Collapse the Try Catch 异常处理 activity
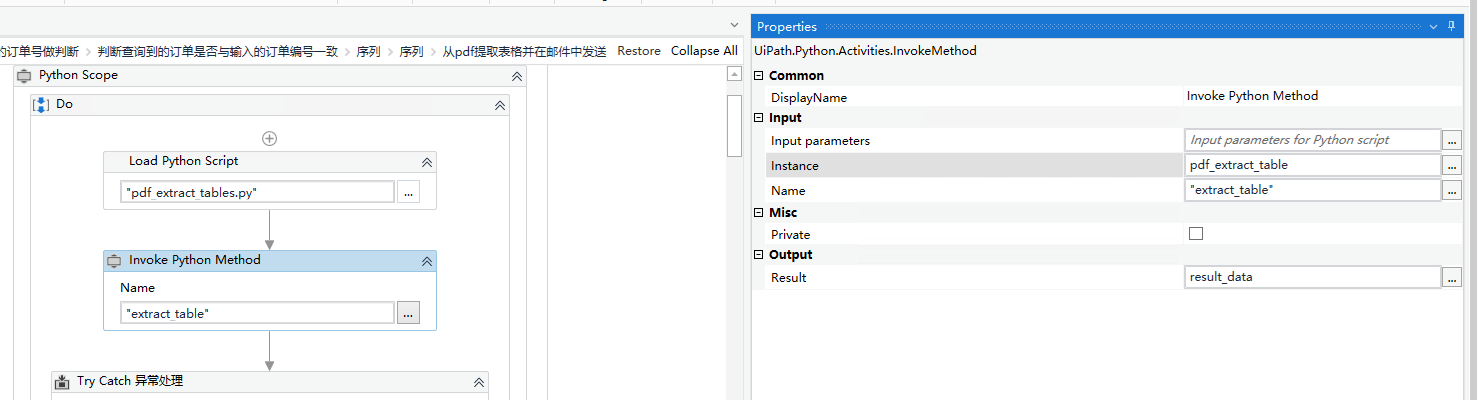1477x400 pixels. pos(478,382)
